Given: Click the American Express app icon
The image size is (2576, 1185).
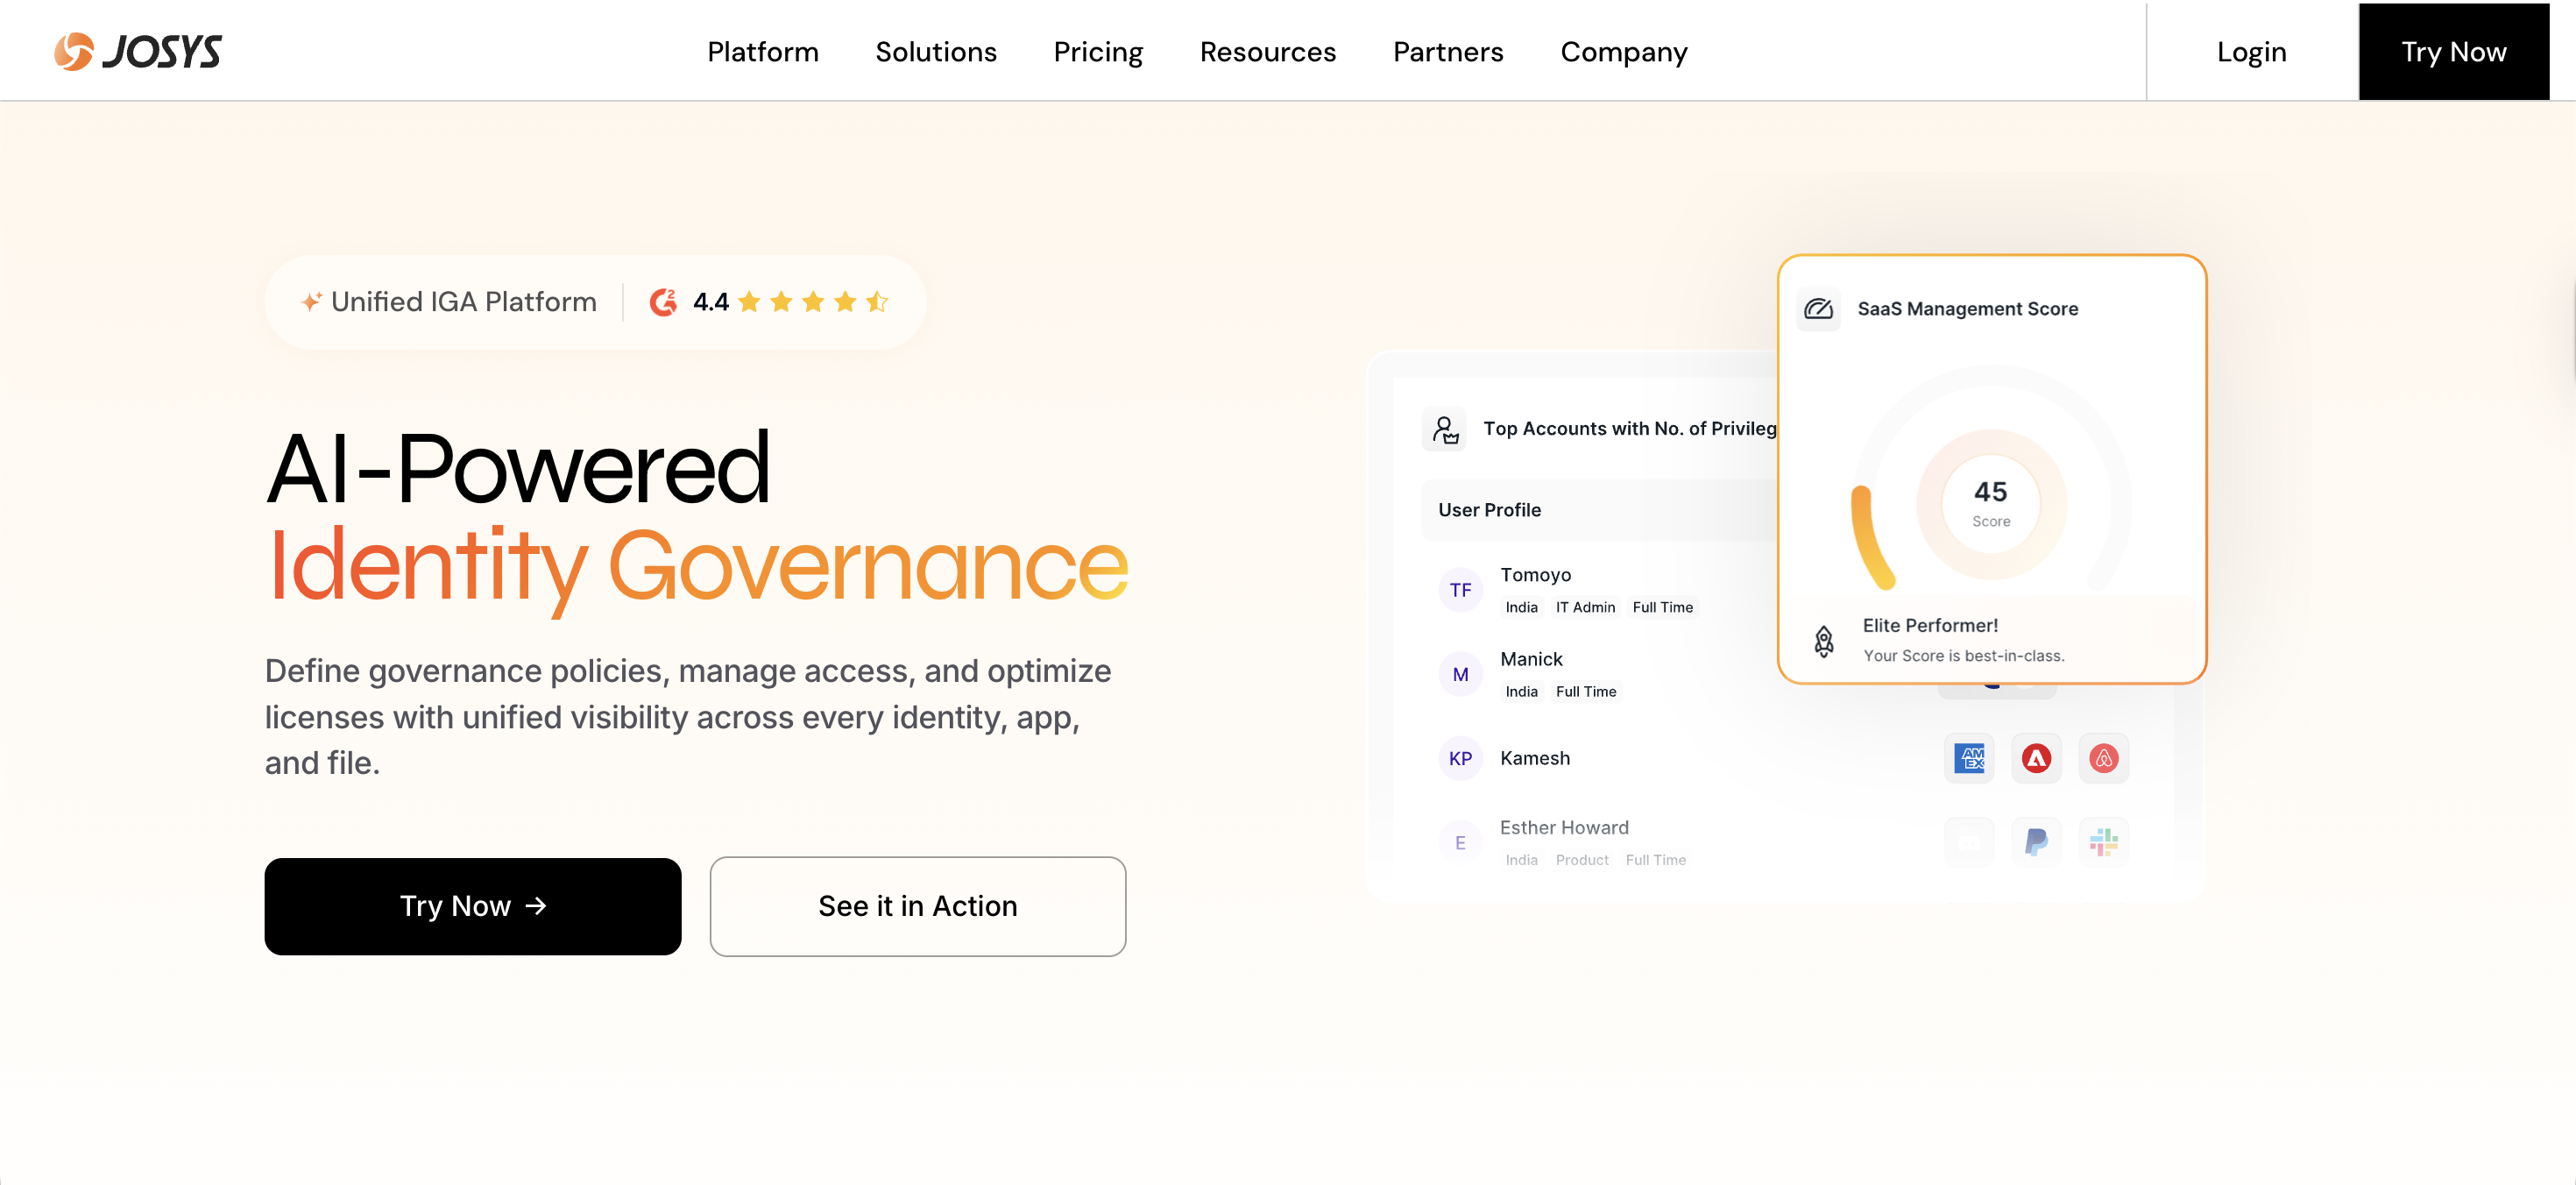Looking at the screenshot, I should point(1969,758).
